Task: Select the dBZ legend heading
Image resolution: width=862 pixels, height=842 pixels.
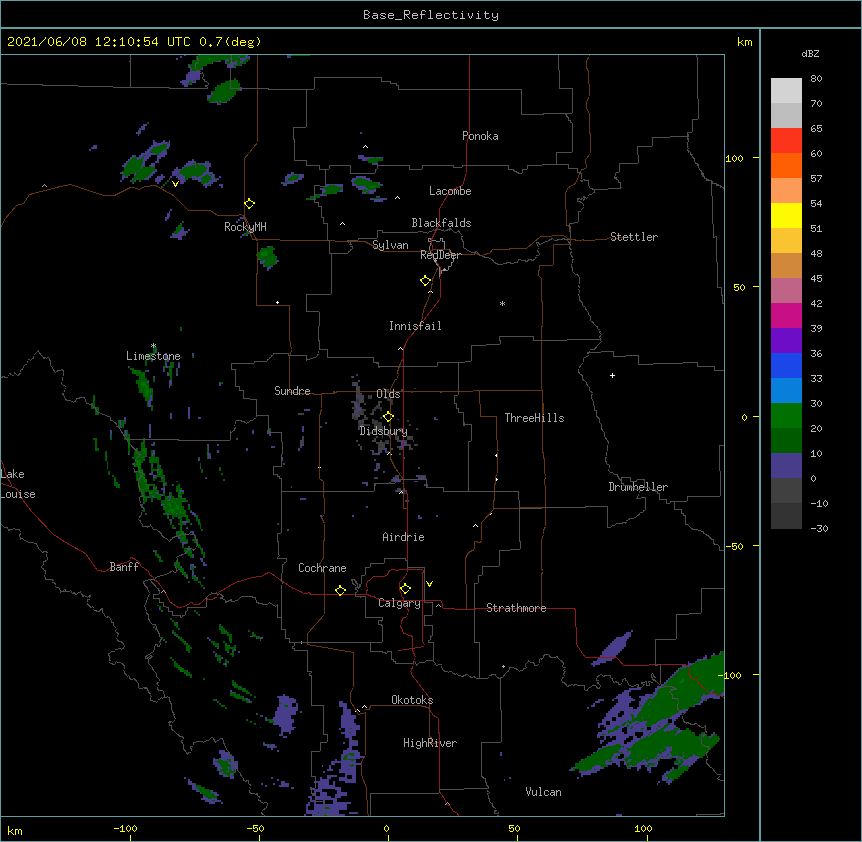Action: pos(810,54)
